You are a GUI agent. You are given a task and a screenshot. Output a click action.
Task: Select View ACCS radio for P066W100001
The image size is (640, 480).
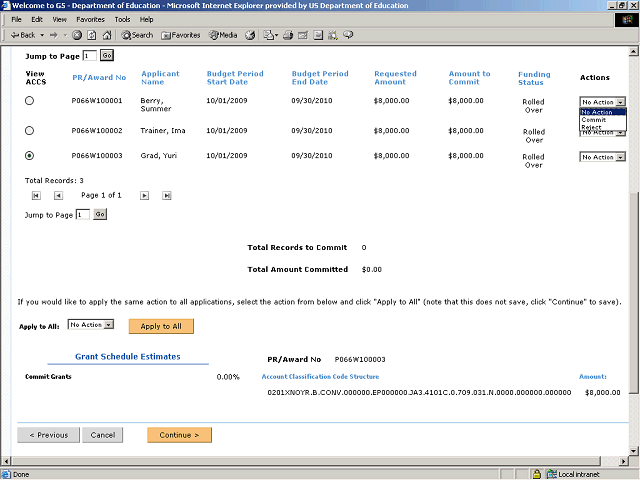(x=29, y=100)
